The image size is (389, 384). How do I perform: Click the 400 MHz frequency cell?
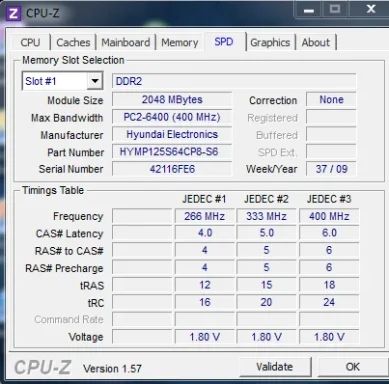click(329, 216)
